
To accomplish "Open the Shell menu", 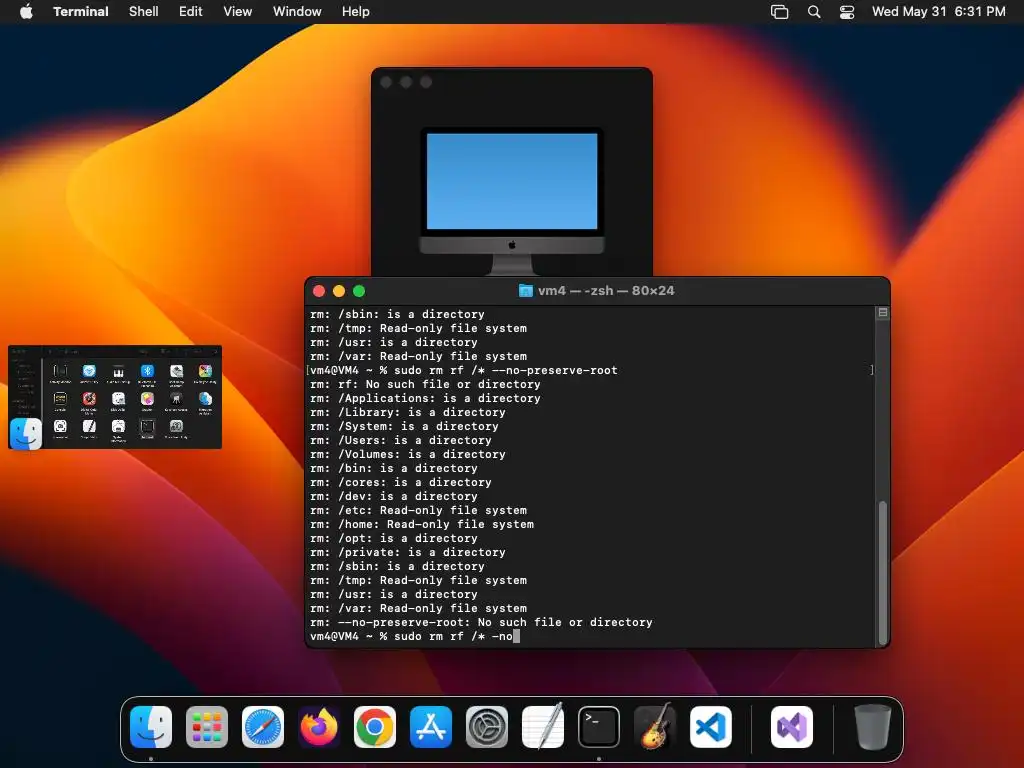I will pyautogui.click(x=144, y=12).
